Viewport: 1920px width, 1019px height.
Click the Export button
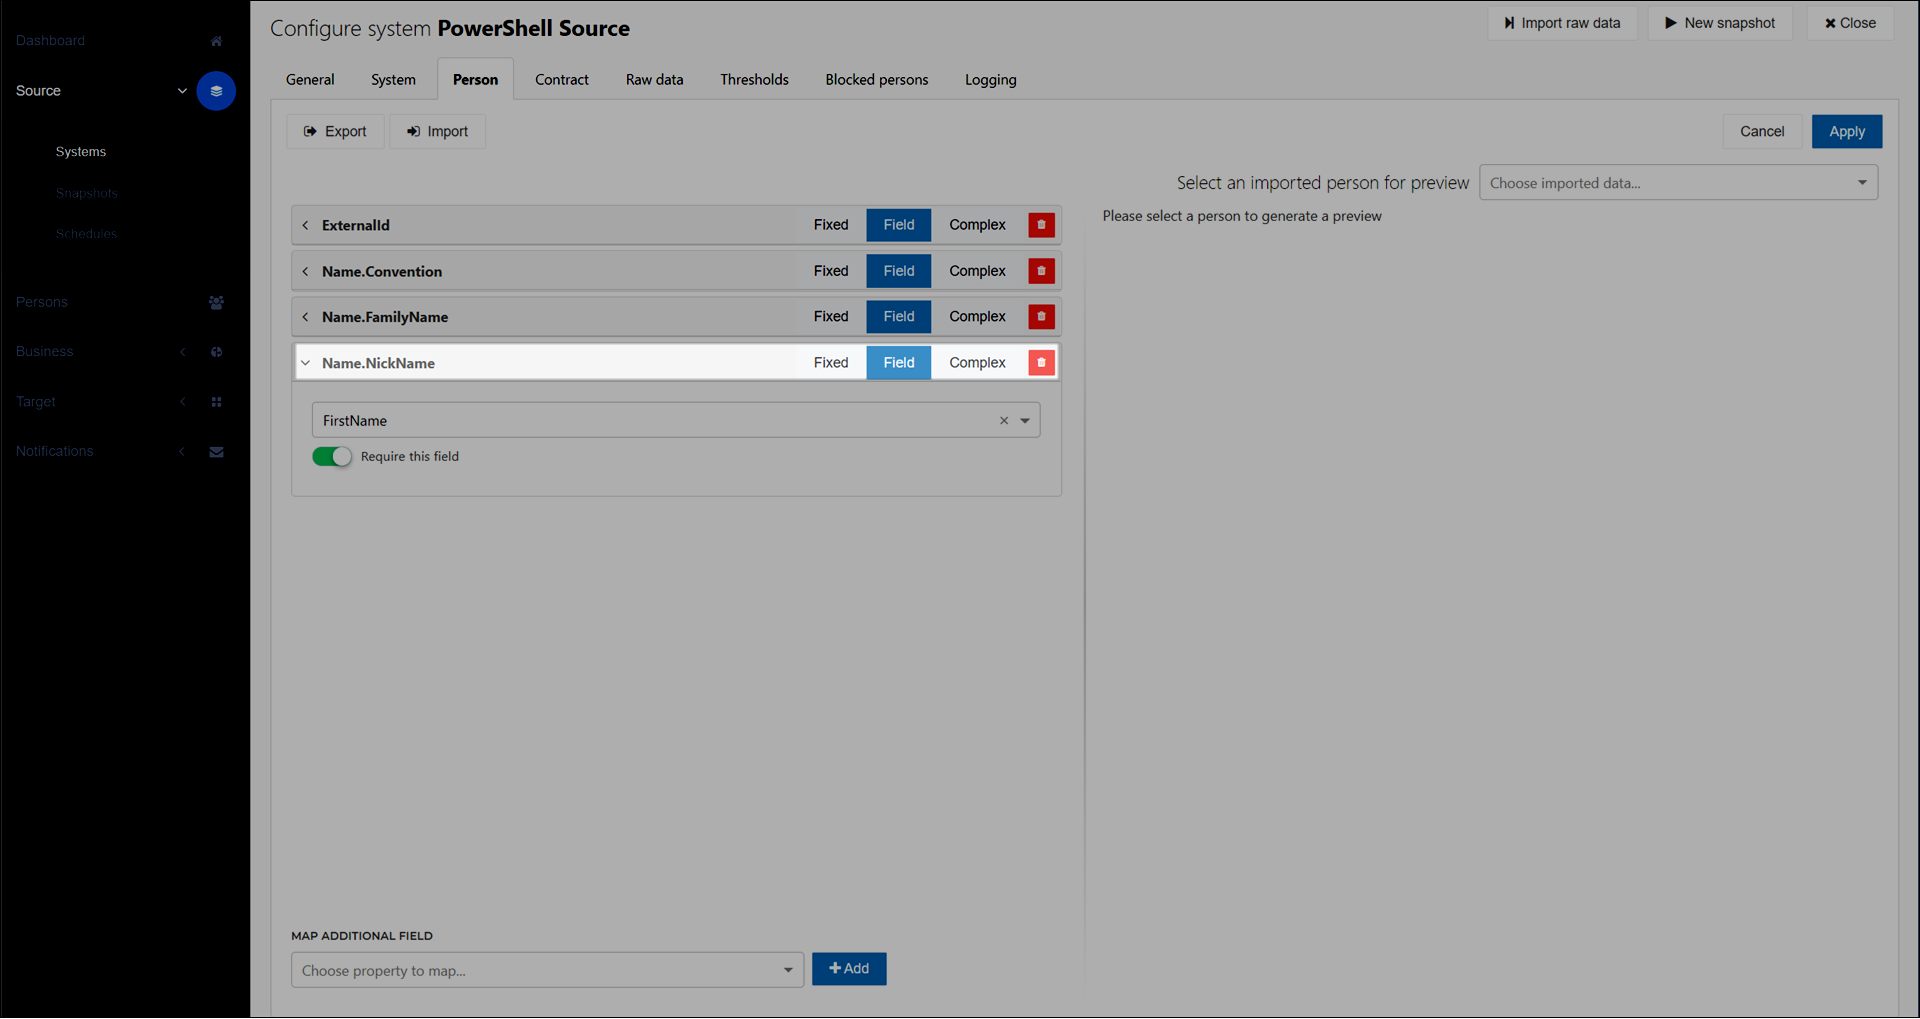click(x=335, y=132)
